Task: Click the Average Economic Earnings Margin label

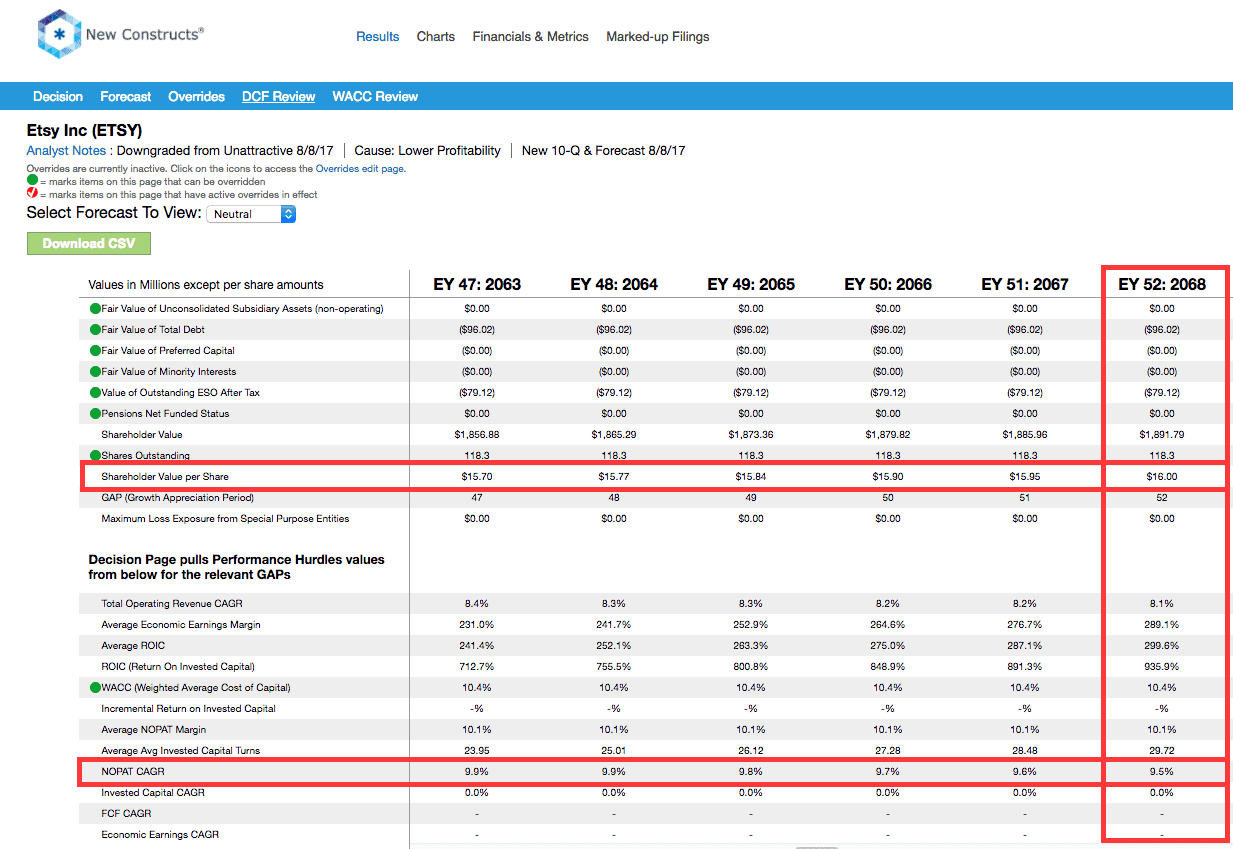Action: click(x=181, y=625)
